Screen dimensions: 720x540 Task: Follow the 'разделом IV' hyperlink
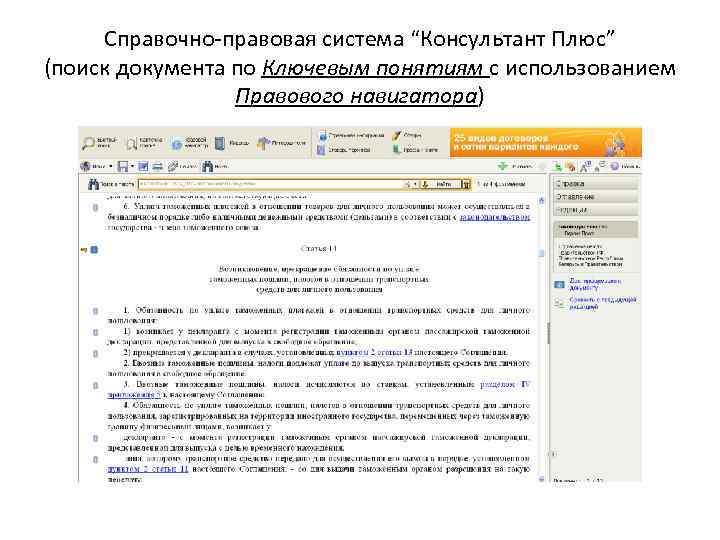[505, 384]
